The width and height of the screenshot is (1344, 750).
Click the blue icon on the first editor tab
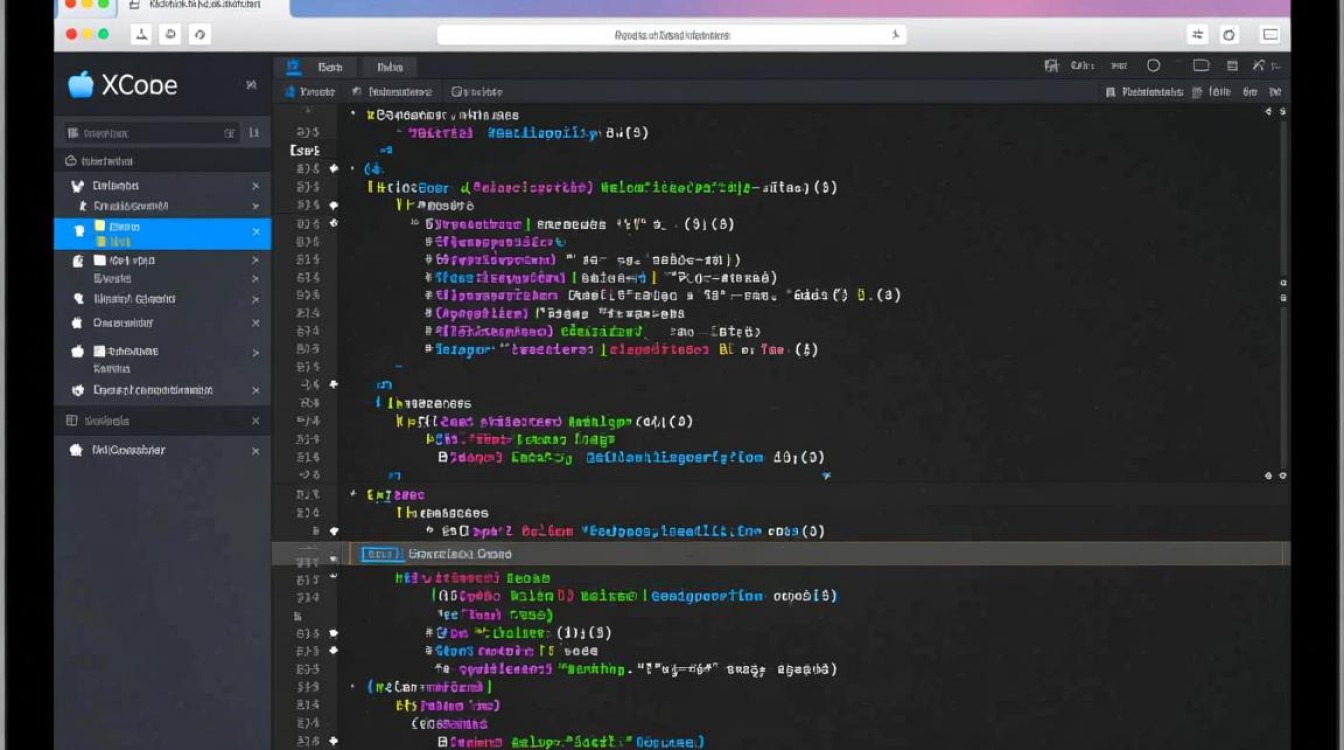(x=293, y=67)
